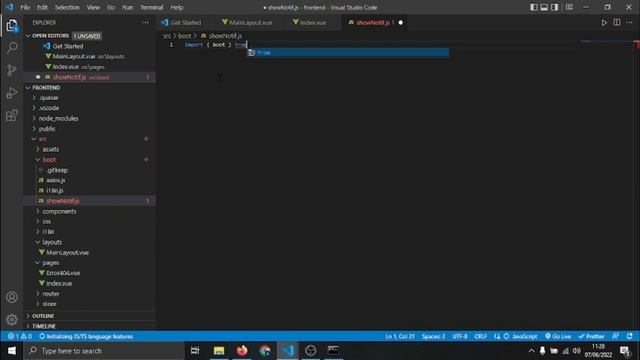Image resolution: width=640 pixels, height=360 pixels.
Task: Open the Terminal menu
Action: [151, 7]
